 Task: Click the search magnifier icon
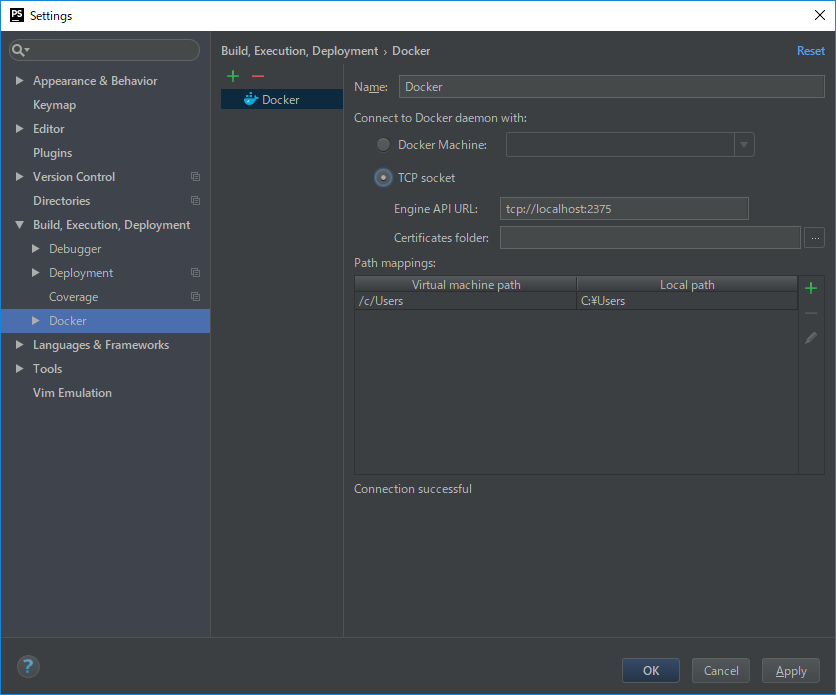[x=20, y=50]
